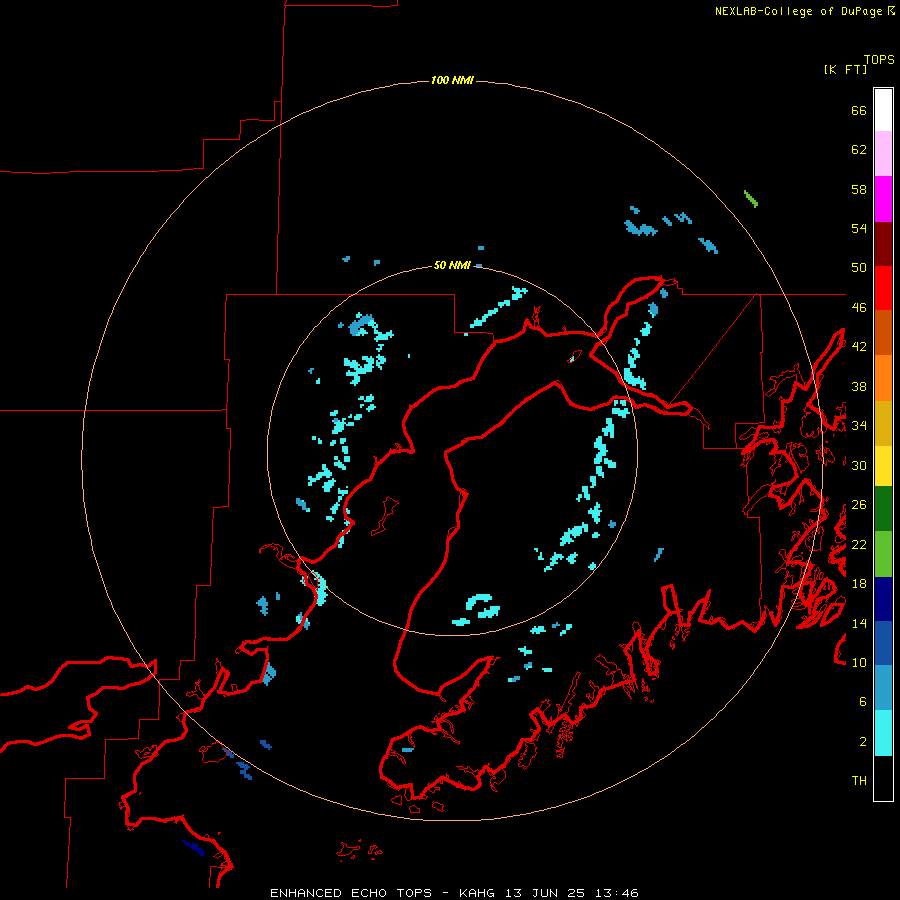The height and width of the screenshot is (900, 900).
Task: Click the legend value "46"
Action: 859,308
